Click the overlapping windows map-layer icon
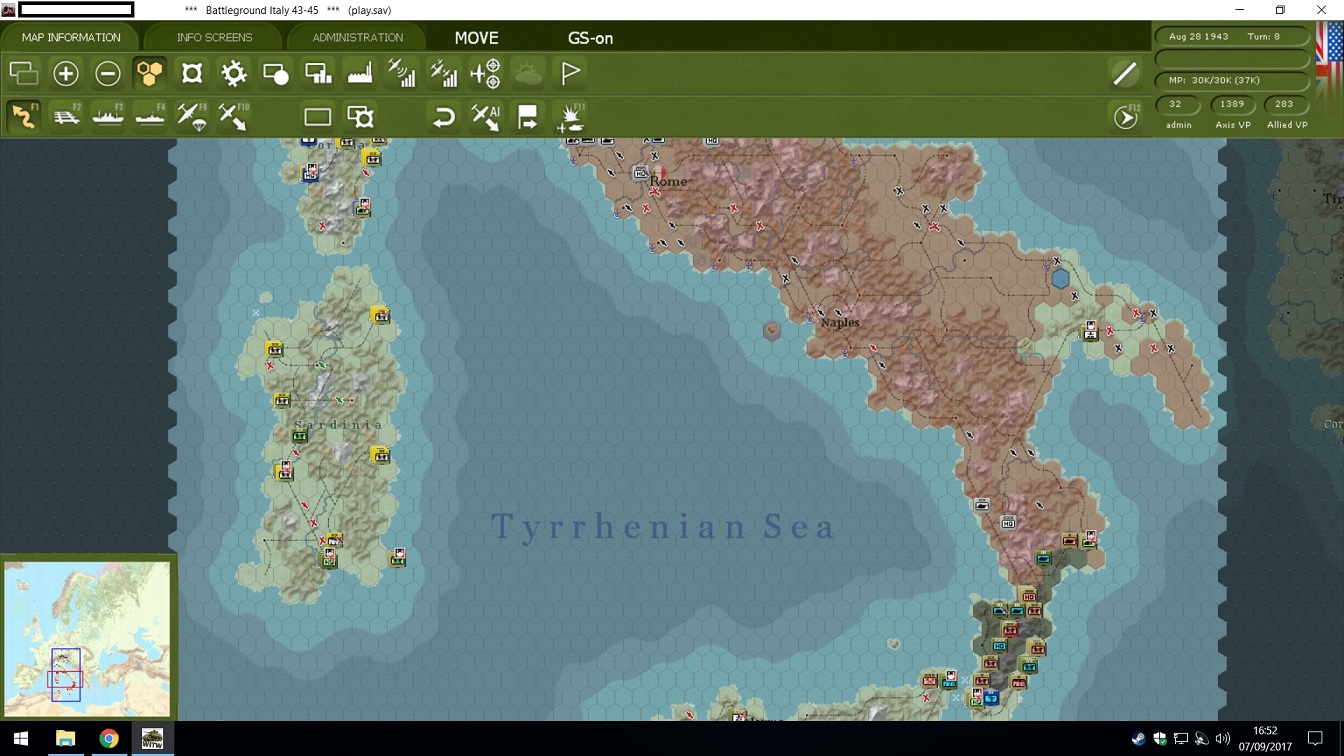Image resolution: width=1344 pixels, height=756 pixels. click(24, 73)
